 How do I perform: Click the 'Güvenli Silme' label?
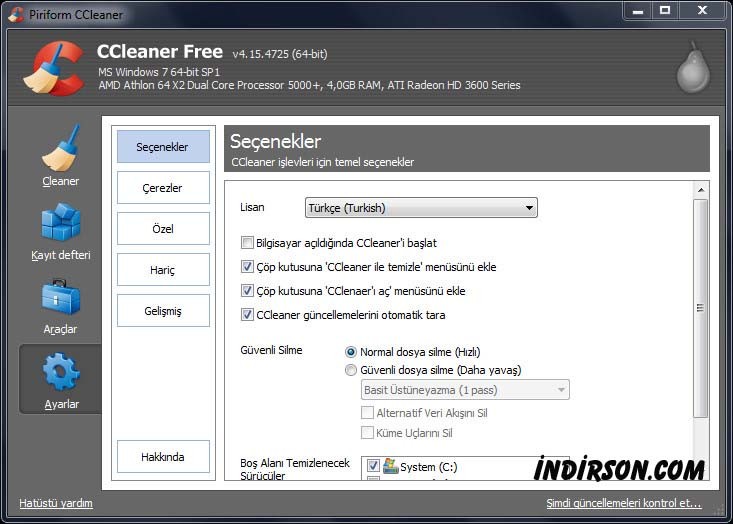(x=271, y=350)
